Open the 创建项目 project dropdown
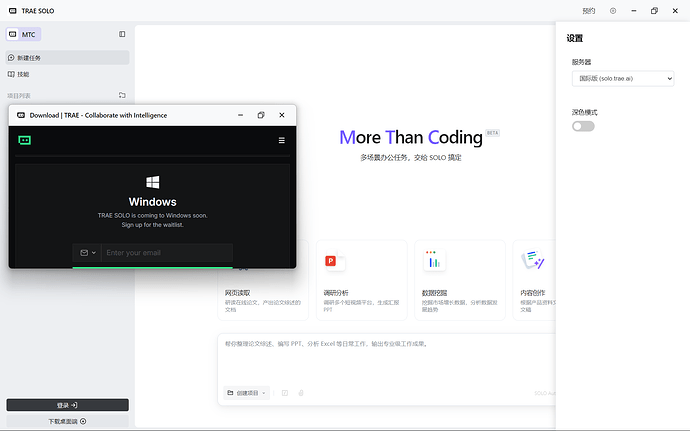690x431 pixels. point(246,393)
